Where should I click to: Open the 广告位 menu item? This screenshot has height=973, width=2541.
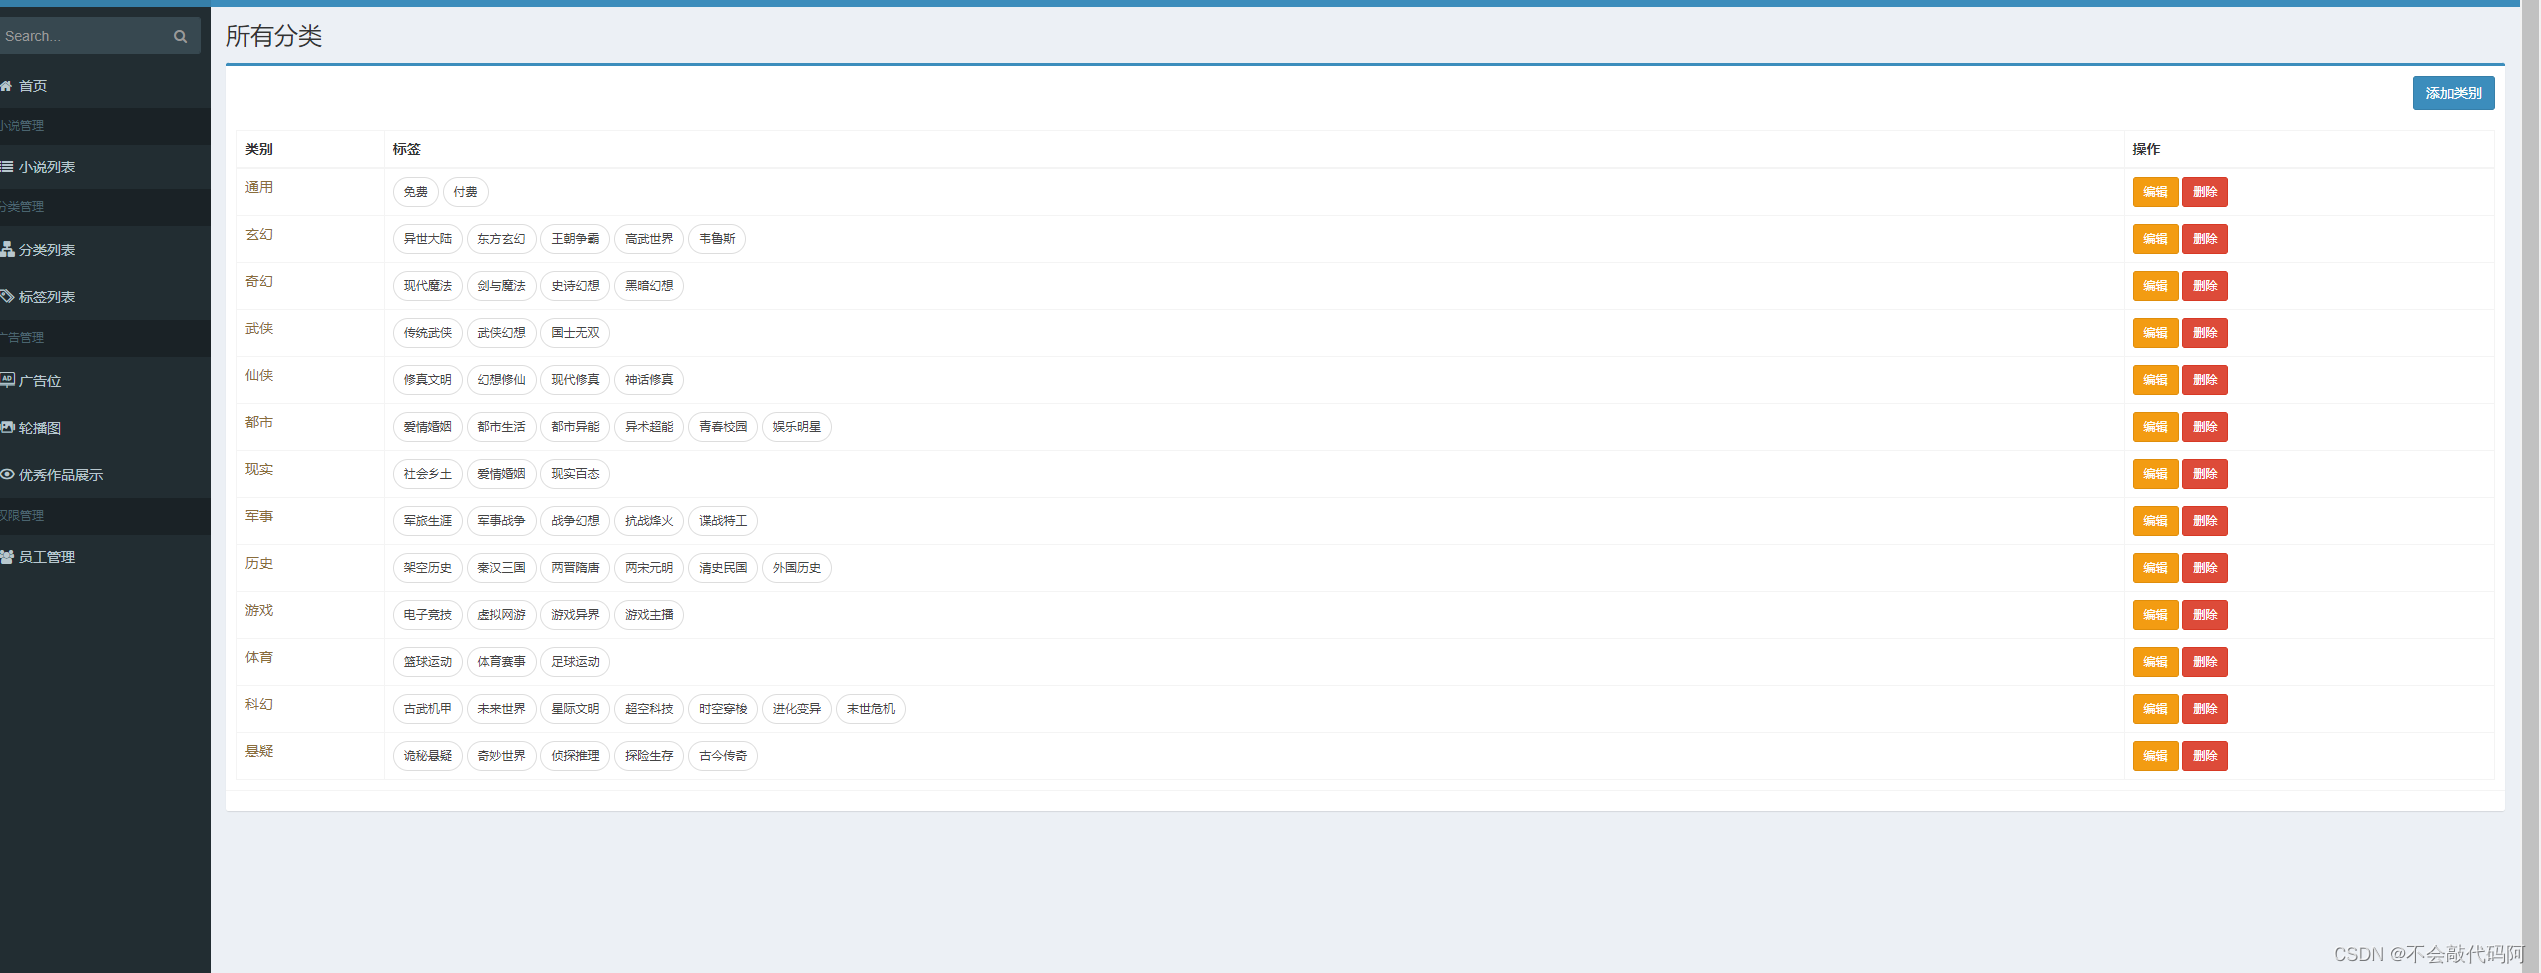tap(105, 381)
